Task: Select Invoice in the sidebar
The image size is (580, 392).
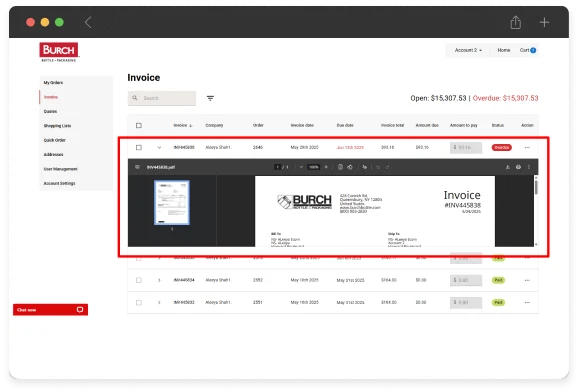Action: coord(51,97)
